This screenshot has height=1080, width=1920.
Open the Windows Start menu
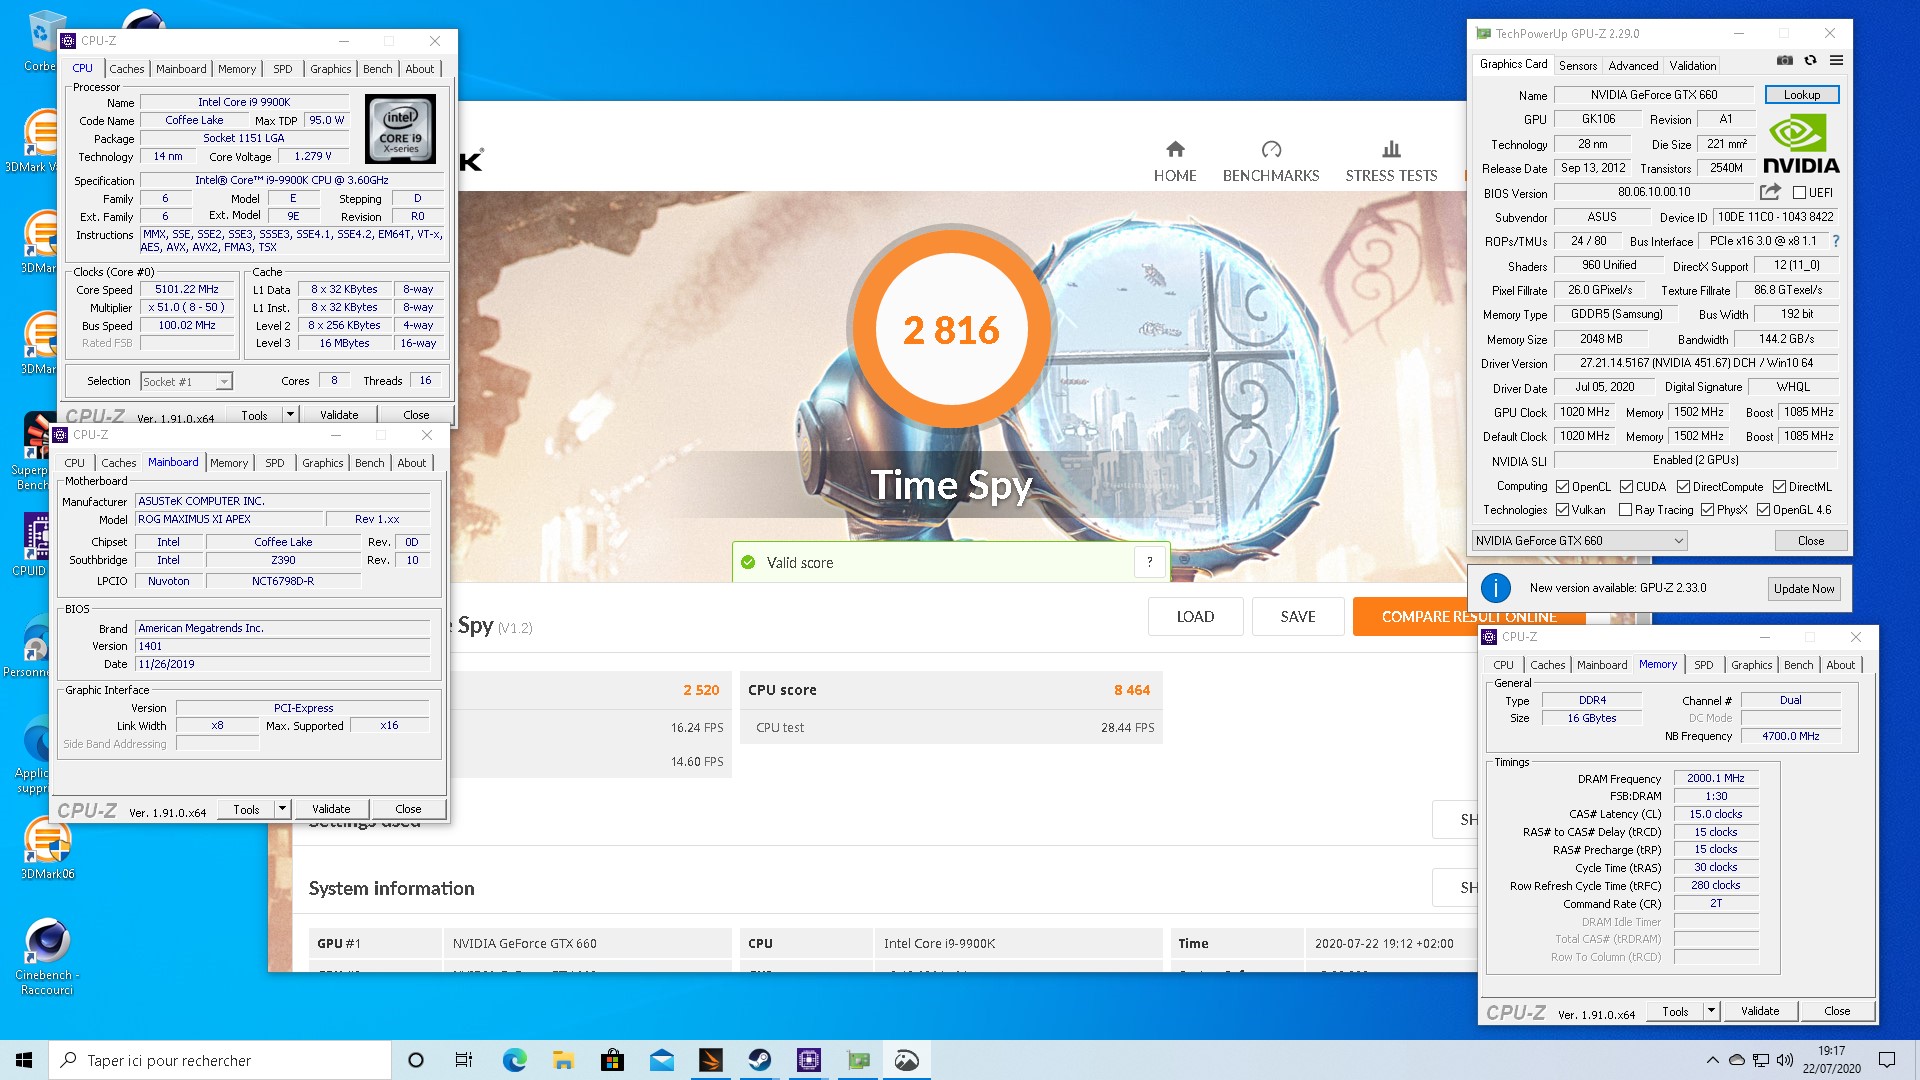pos(24,1060)
